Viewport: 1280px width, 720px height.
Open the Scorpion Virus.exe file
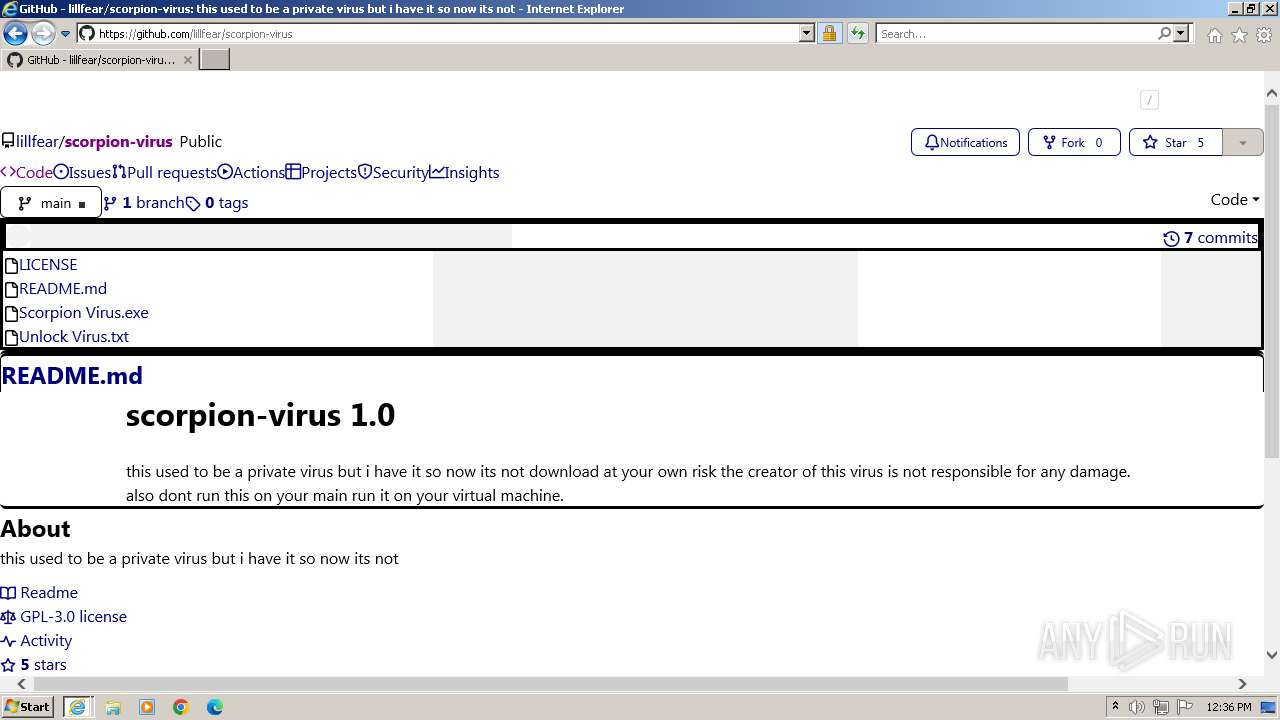tap(84, 312)
